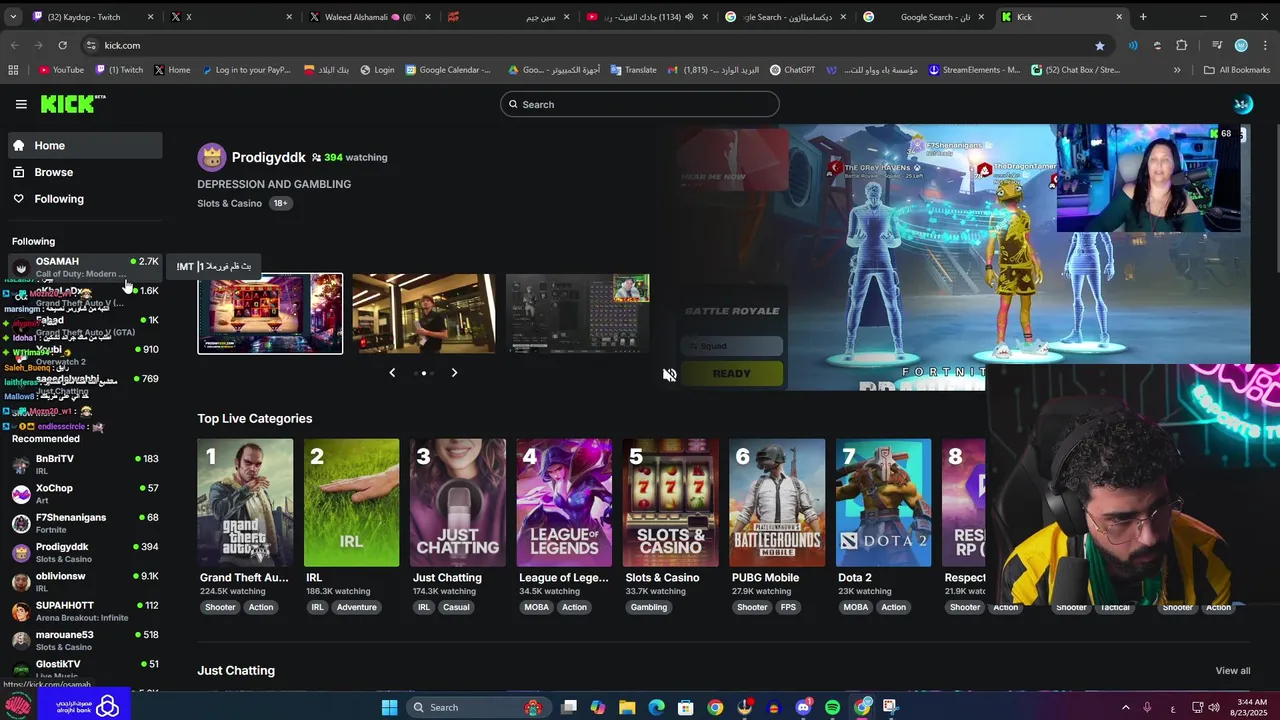The height and width of the screenshot is (720, 1280).
Task: Open F7Shenanigans recommended channel
Action: 85,523
